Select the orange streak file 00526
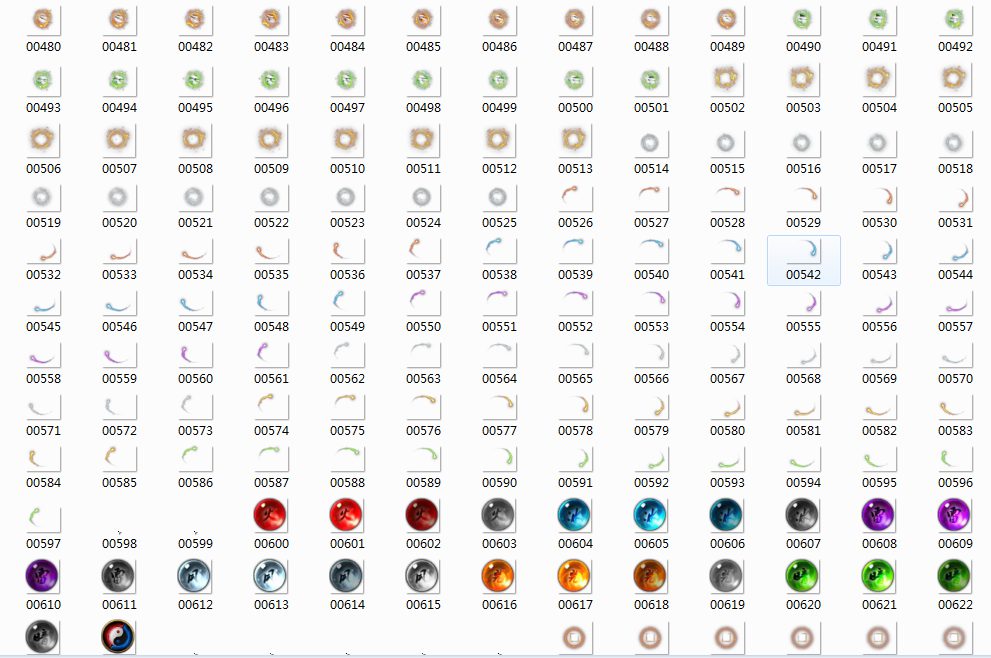Screen dimensions: 991x658 pos(574,198)
